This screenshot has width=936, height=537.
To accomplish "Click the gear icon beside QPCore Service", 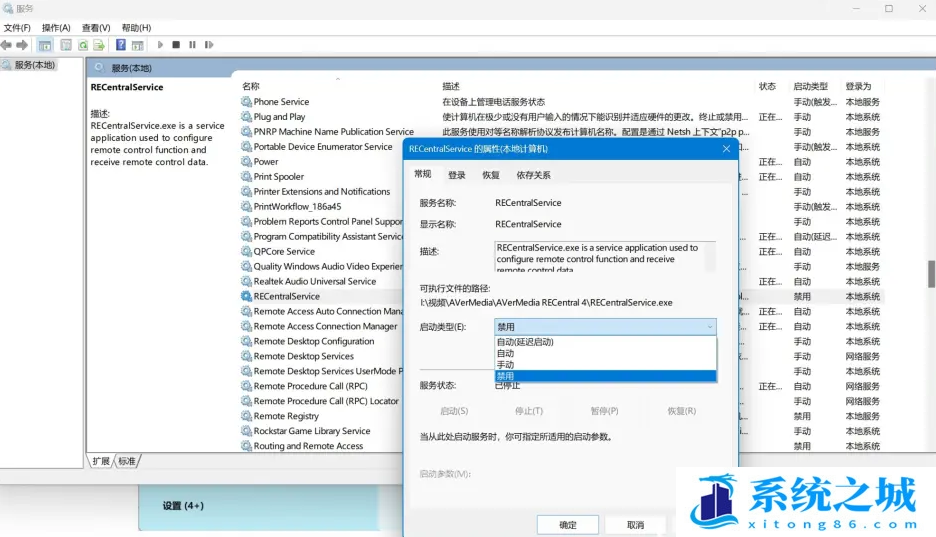I will pyautogui.click(x=246, y=251).
